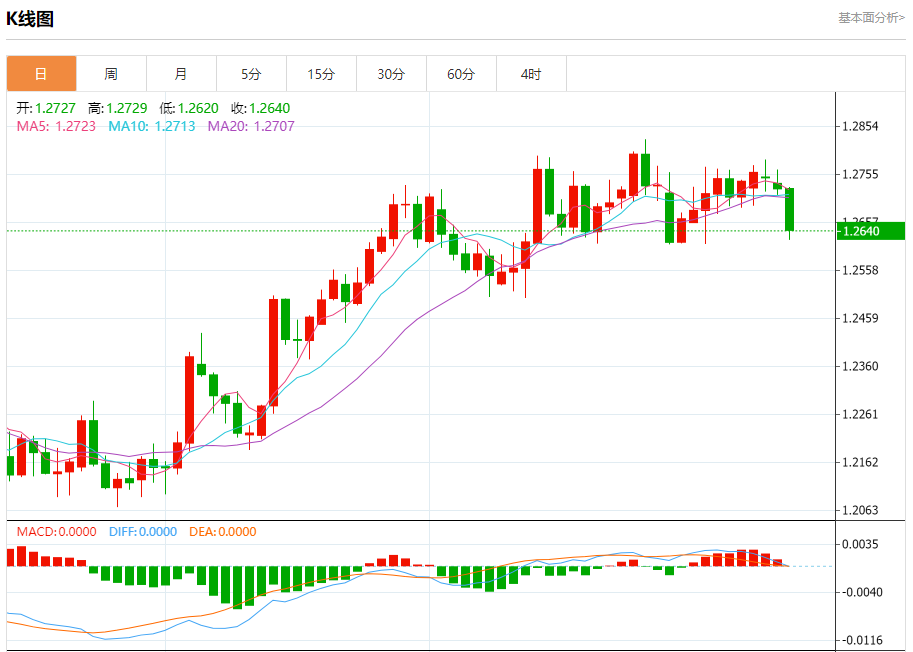
Task: Click the K线图 title heading
Action: pos(31,19)
